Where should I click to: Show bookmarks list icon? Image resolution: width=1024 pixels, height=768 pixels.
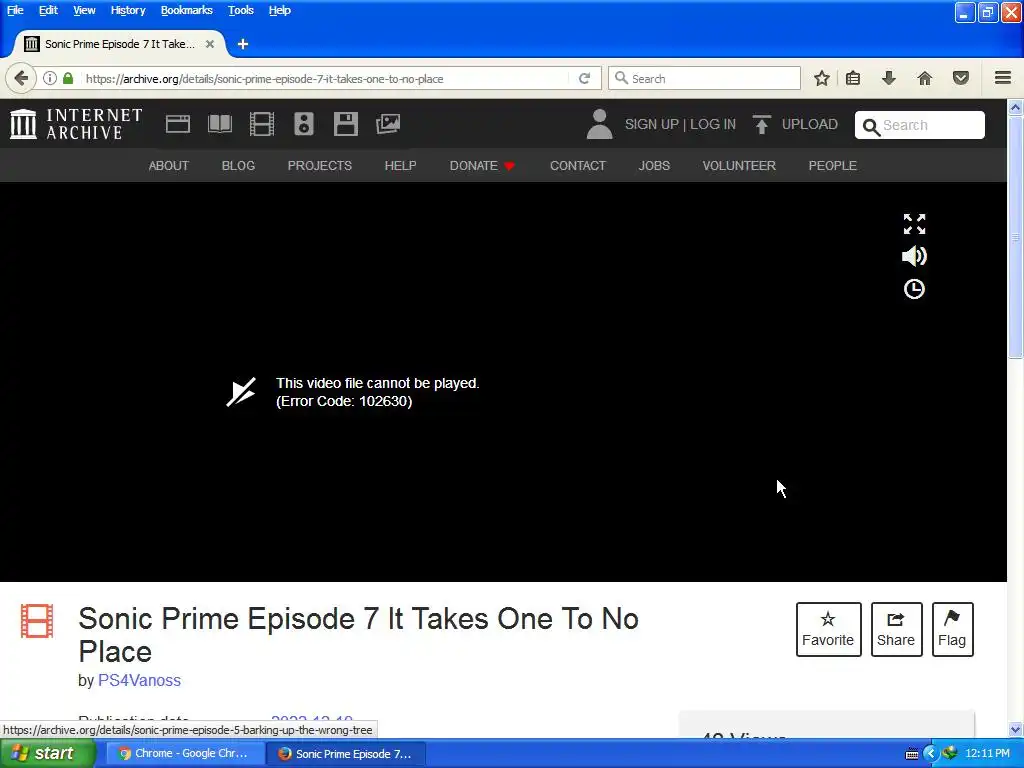853,78
